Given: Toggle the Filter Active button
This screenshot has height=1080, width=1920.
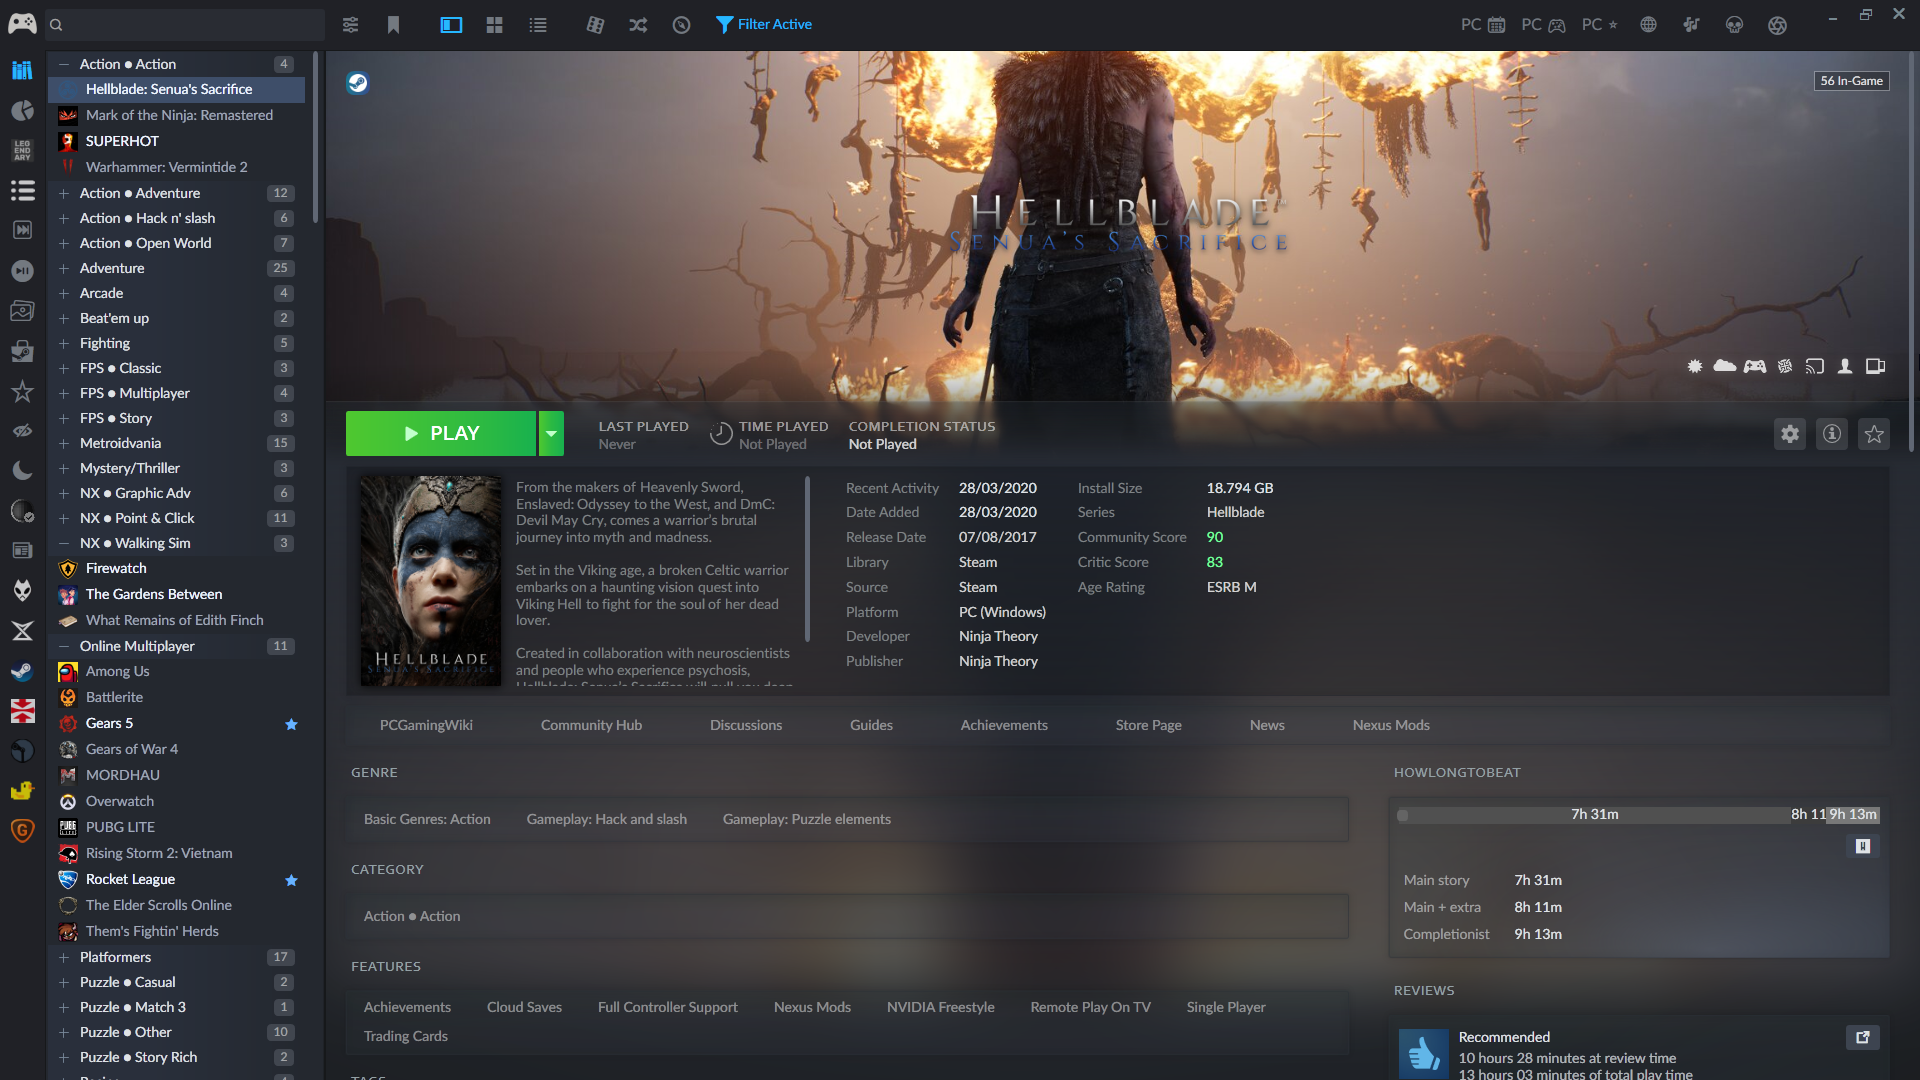Looking at the screenshot, I should tap(764, 25).
